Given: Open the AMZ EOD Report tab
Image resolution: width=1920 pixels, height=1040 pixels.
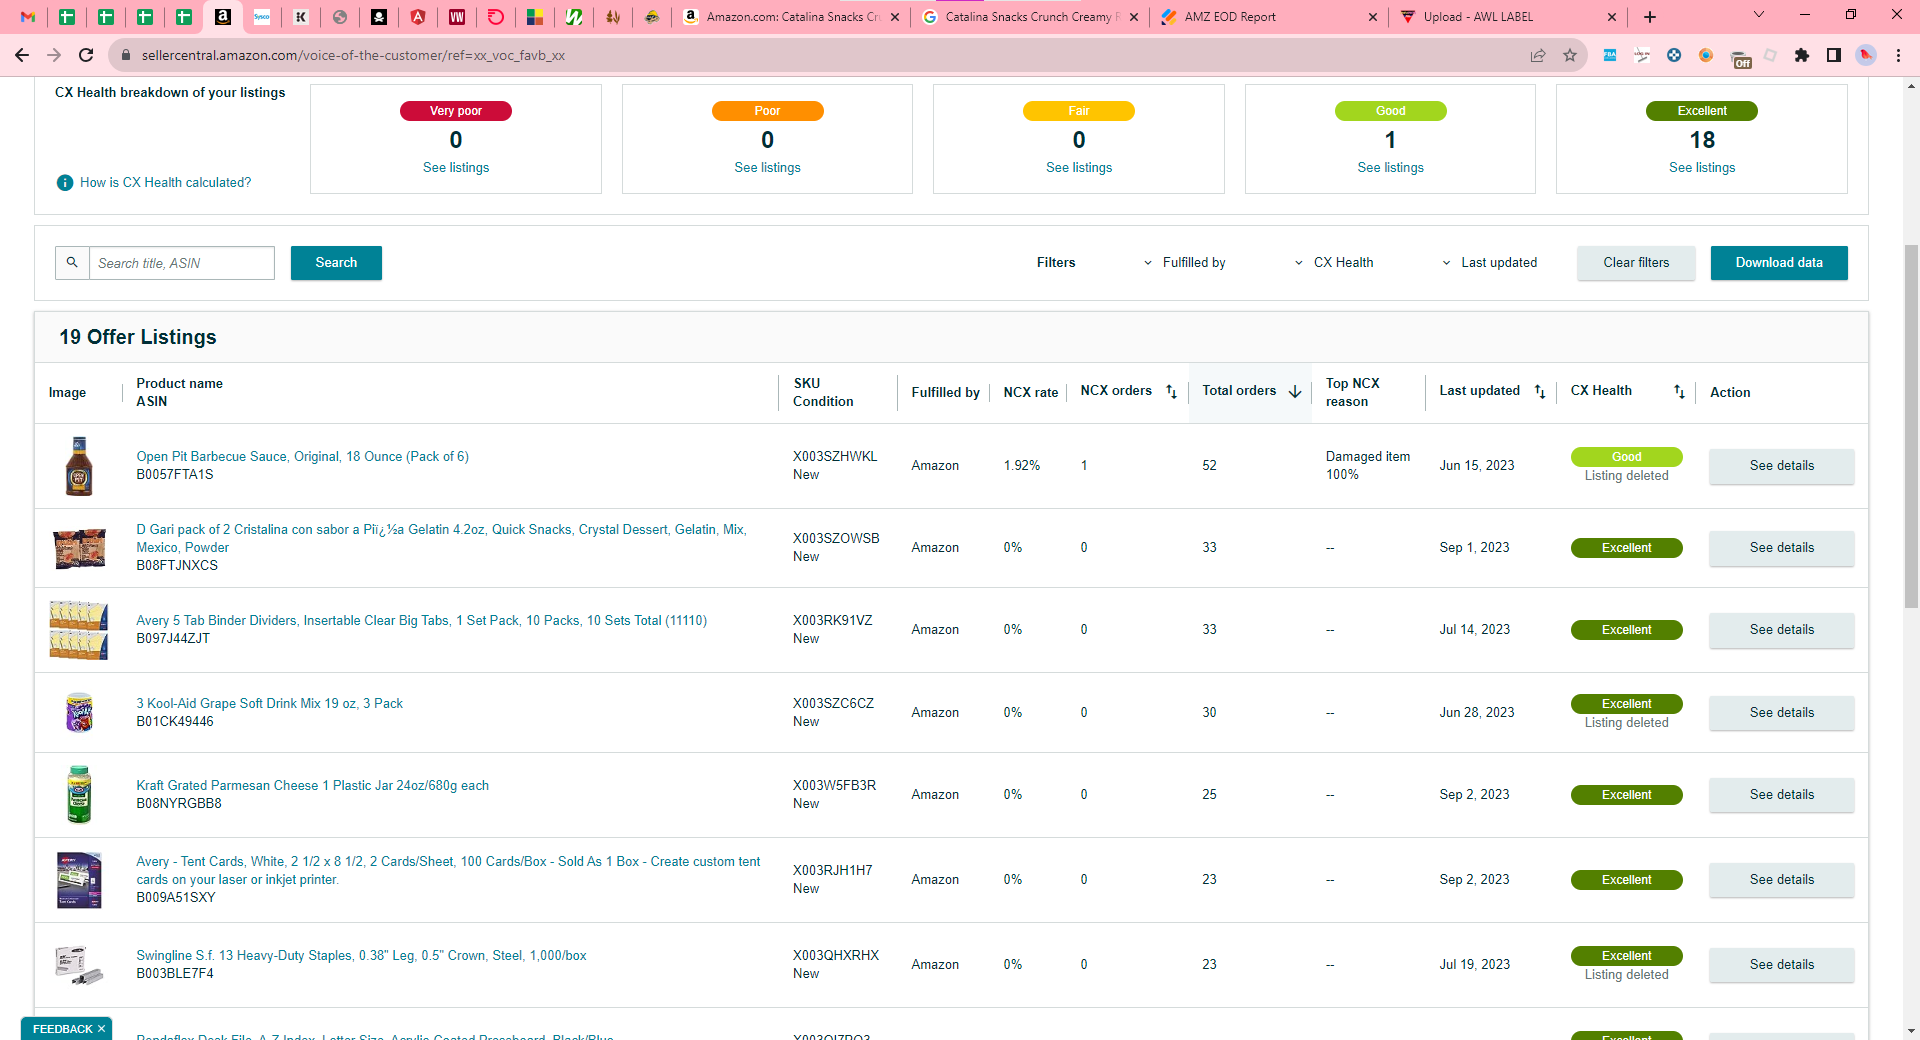Looking at the screenshot, I should click(x=1268, y=17).
